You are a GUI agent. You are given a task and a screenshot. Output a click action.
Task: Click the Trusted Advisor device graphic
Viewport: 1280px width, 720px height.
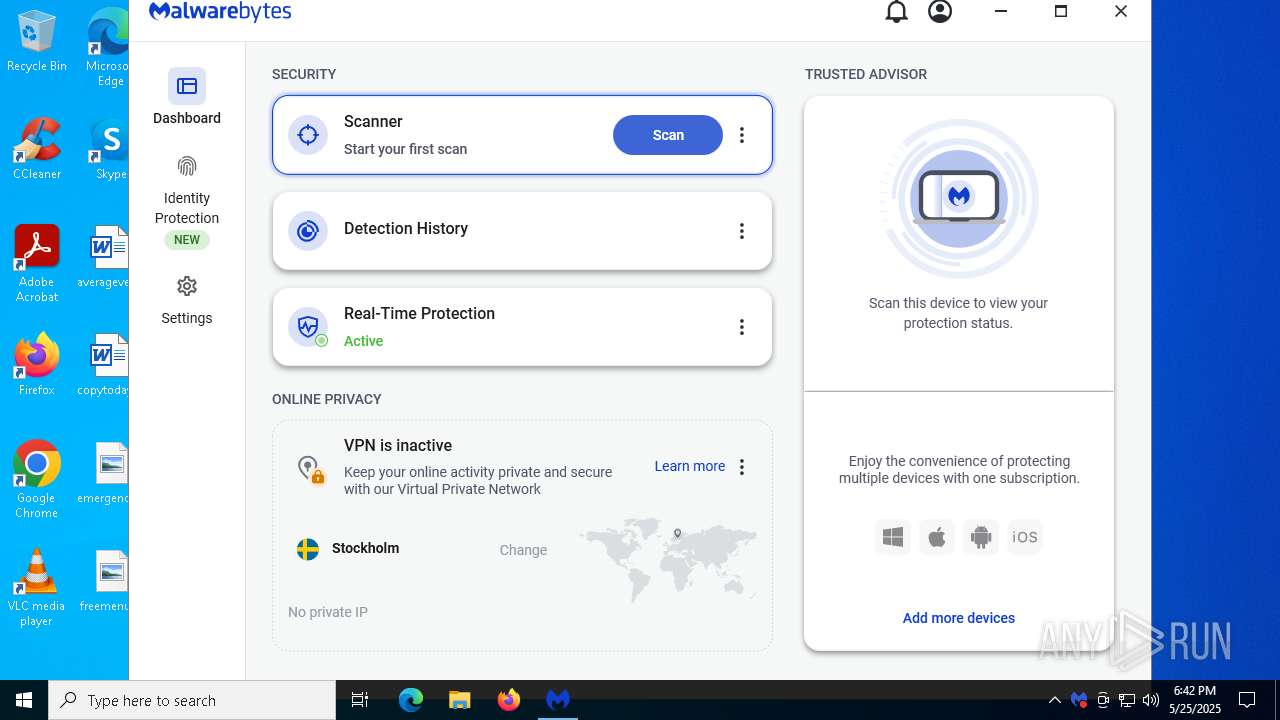[x=959, y=198]
